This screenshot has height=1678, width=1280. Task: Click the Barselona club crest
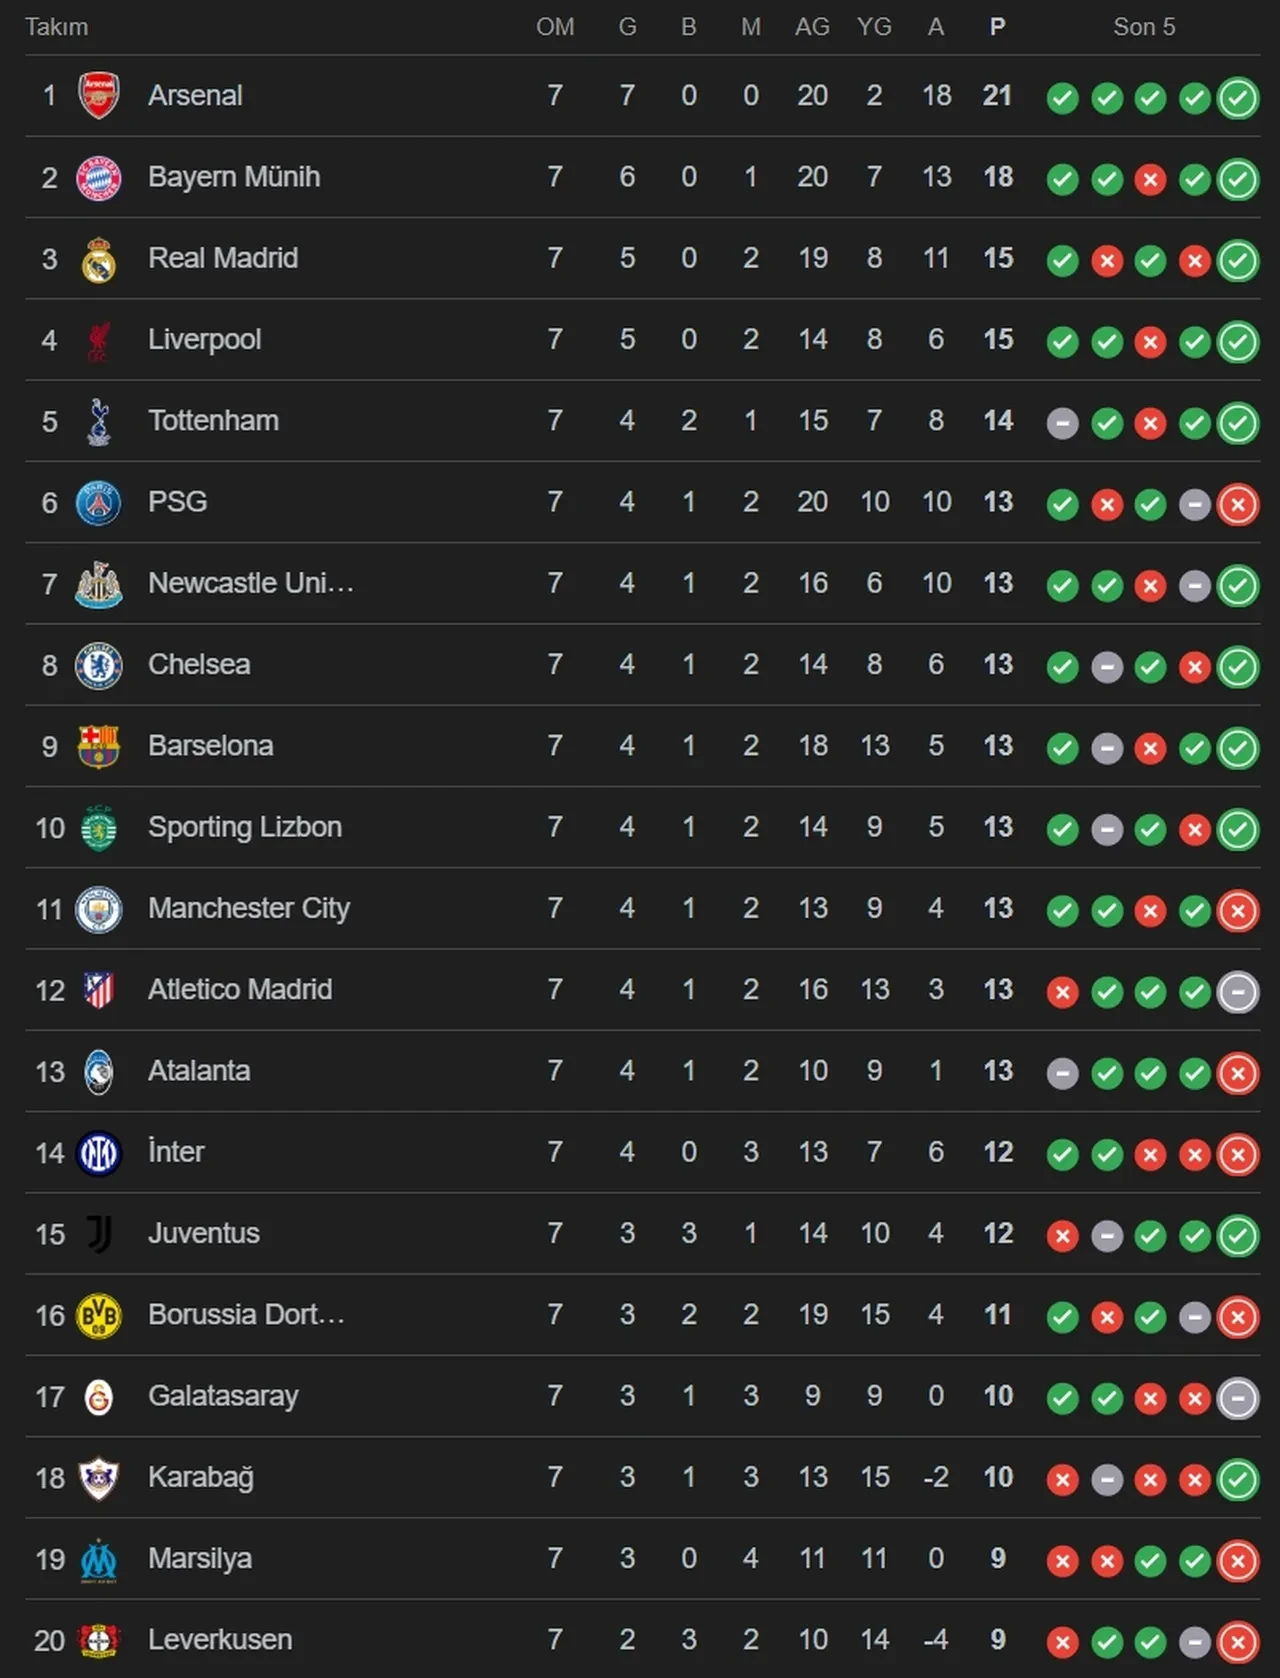click(x=98, y=747)
